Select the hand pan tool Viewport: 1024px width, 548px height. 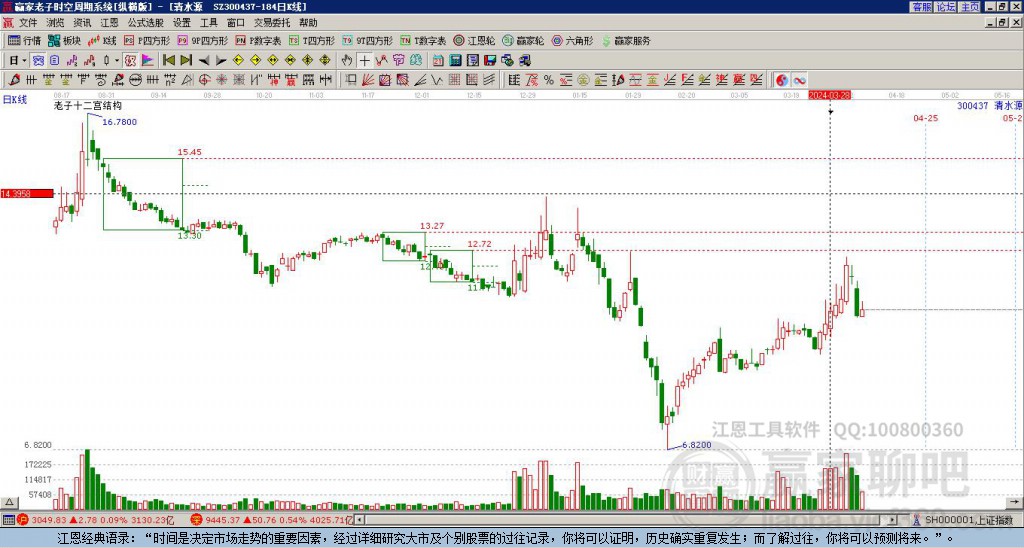point(347,61)
